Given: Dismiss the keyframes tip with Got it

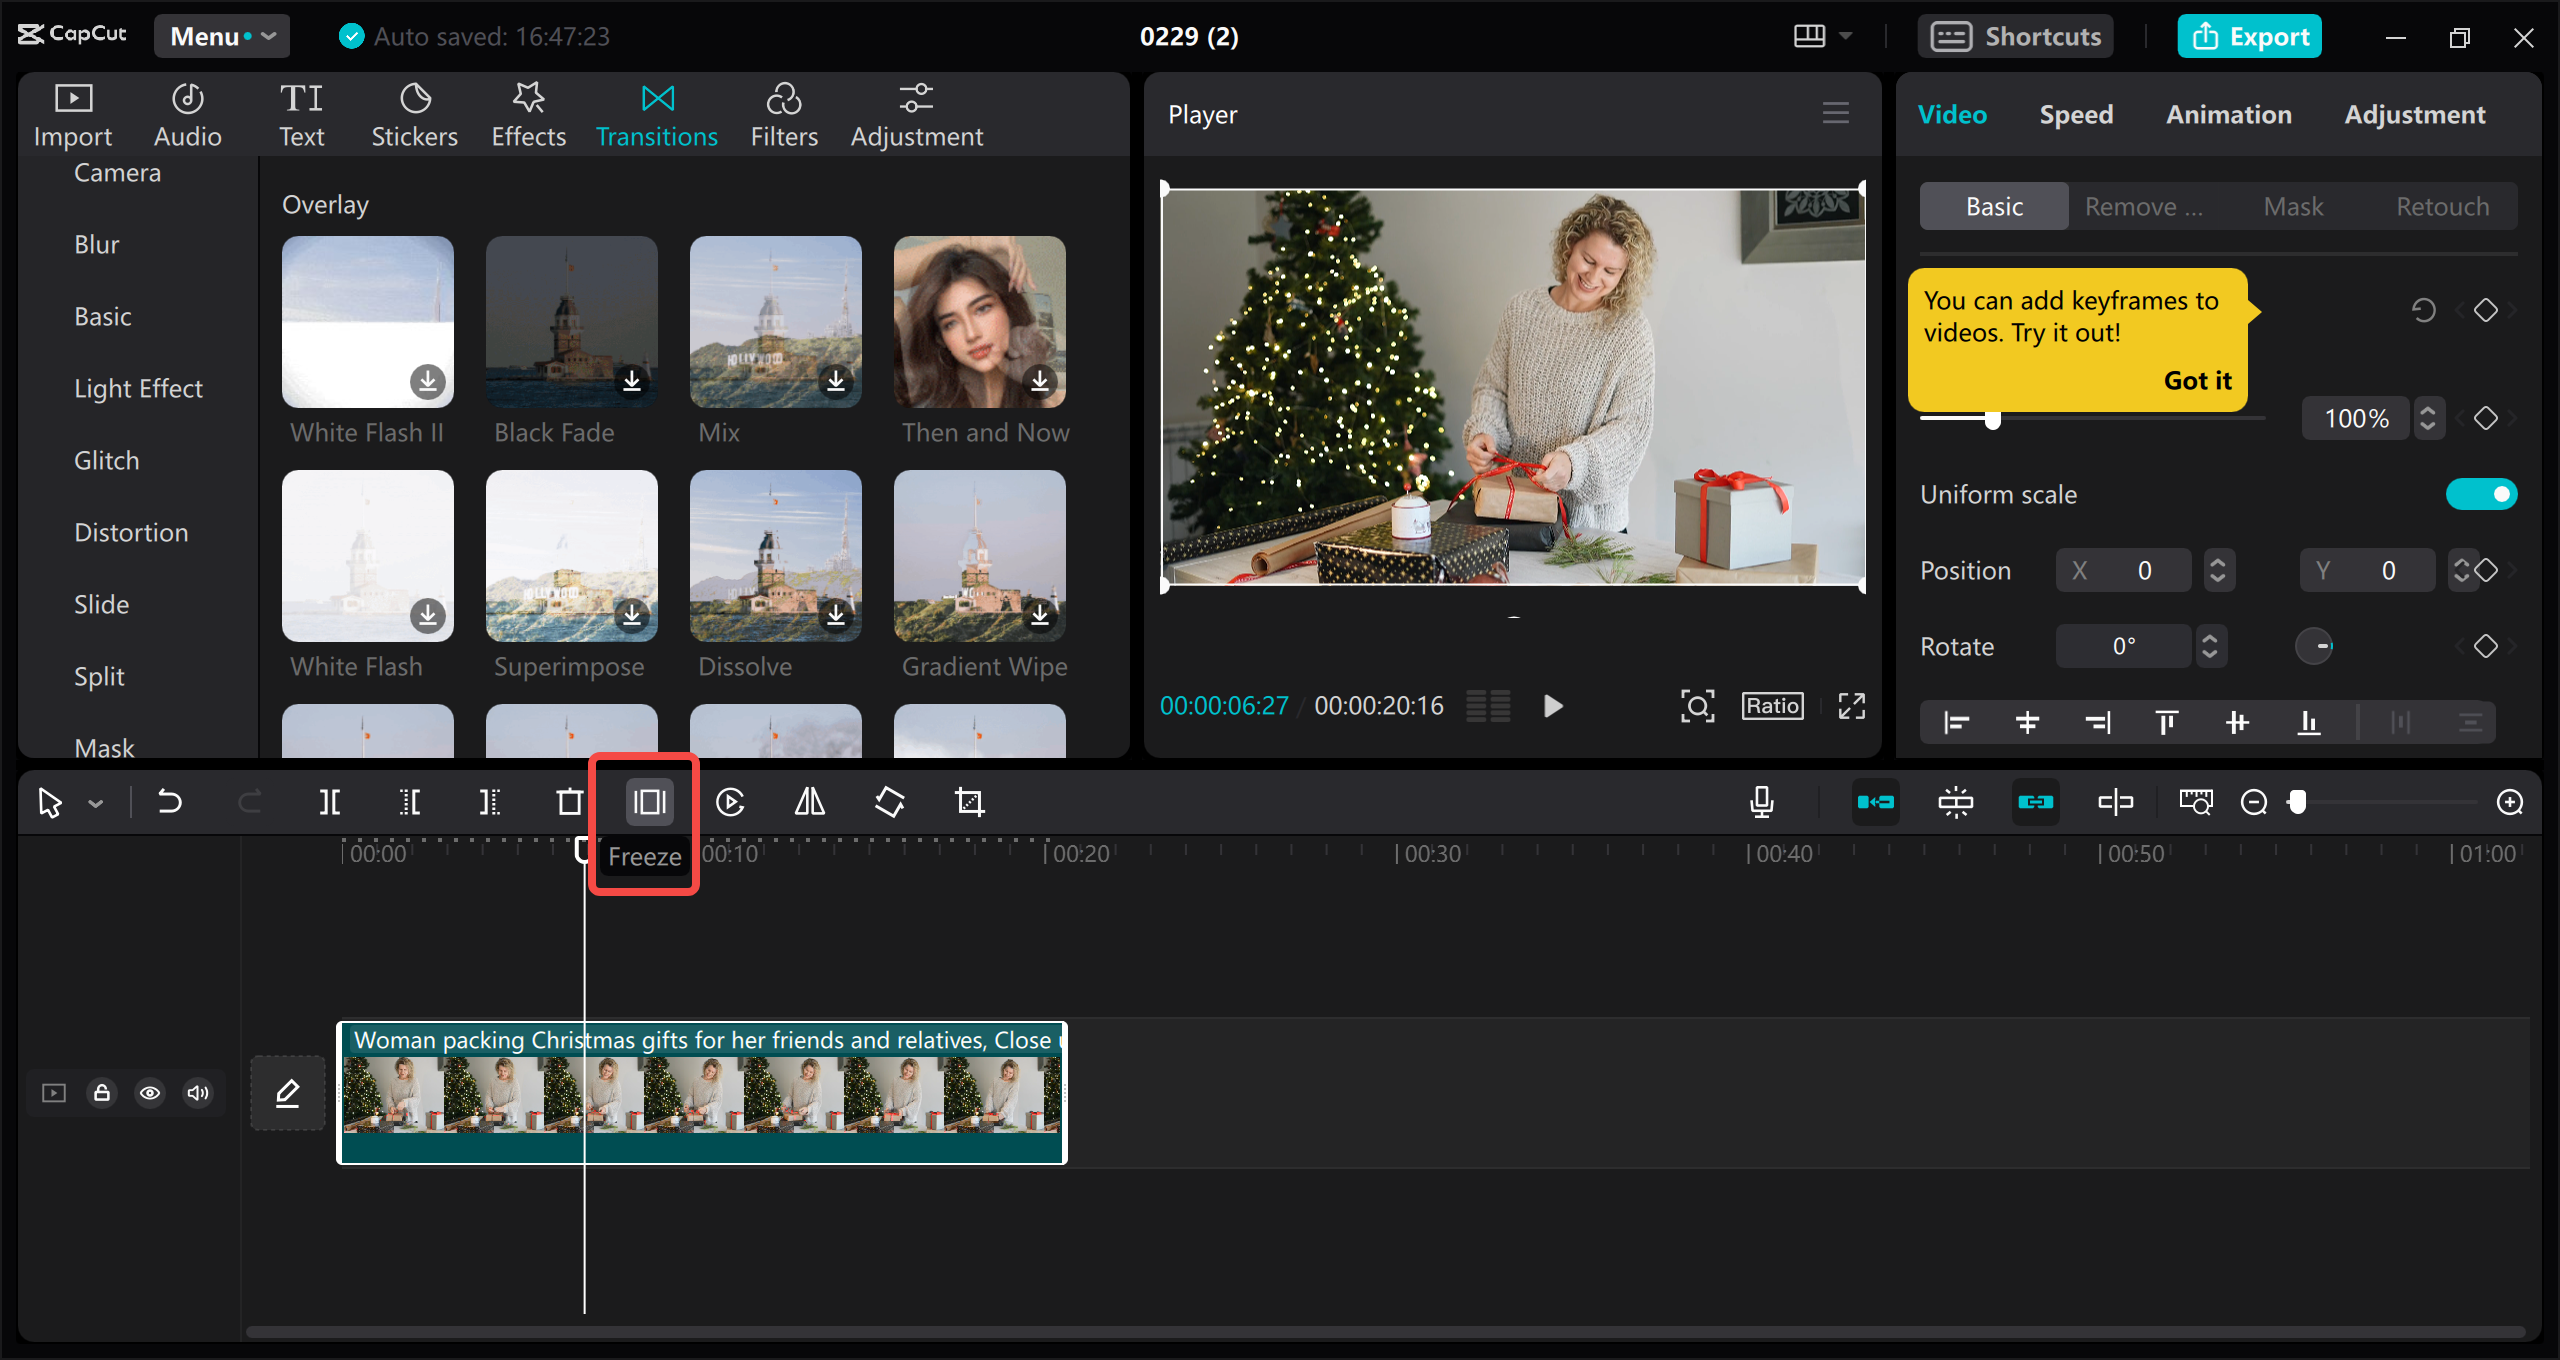Looking at the screenshot, I should 2197,380.
